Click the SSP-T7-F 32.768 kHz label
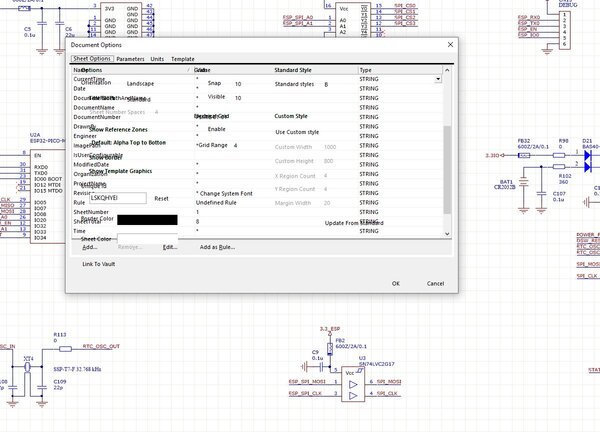The width and height of the screenshot is (600, 432). pos(77,369)
